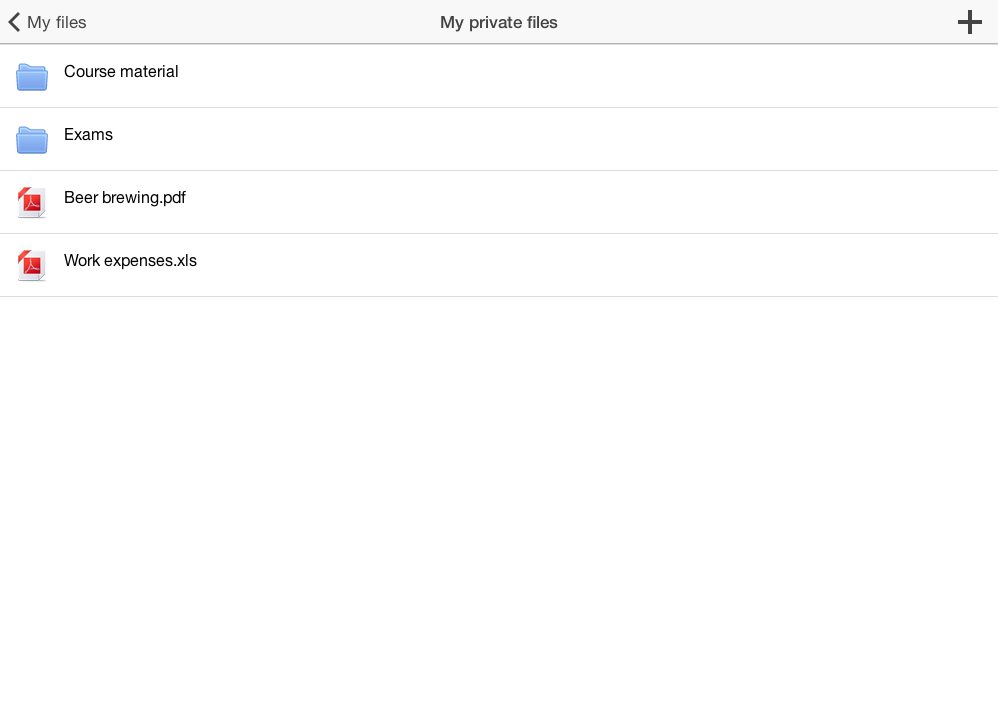
Task: Go back to My files
Action: pyautogui.click(x=48, y=22)
